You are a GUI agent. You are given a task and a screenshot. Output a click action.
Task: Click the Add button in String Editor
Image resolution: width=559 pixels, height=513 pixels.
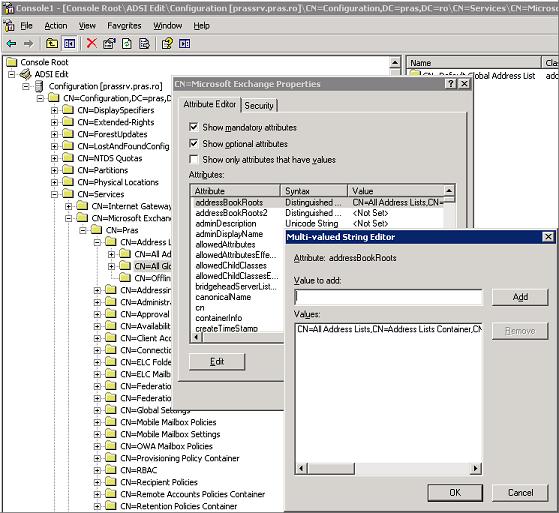(520, 297)
